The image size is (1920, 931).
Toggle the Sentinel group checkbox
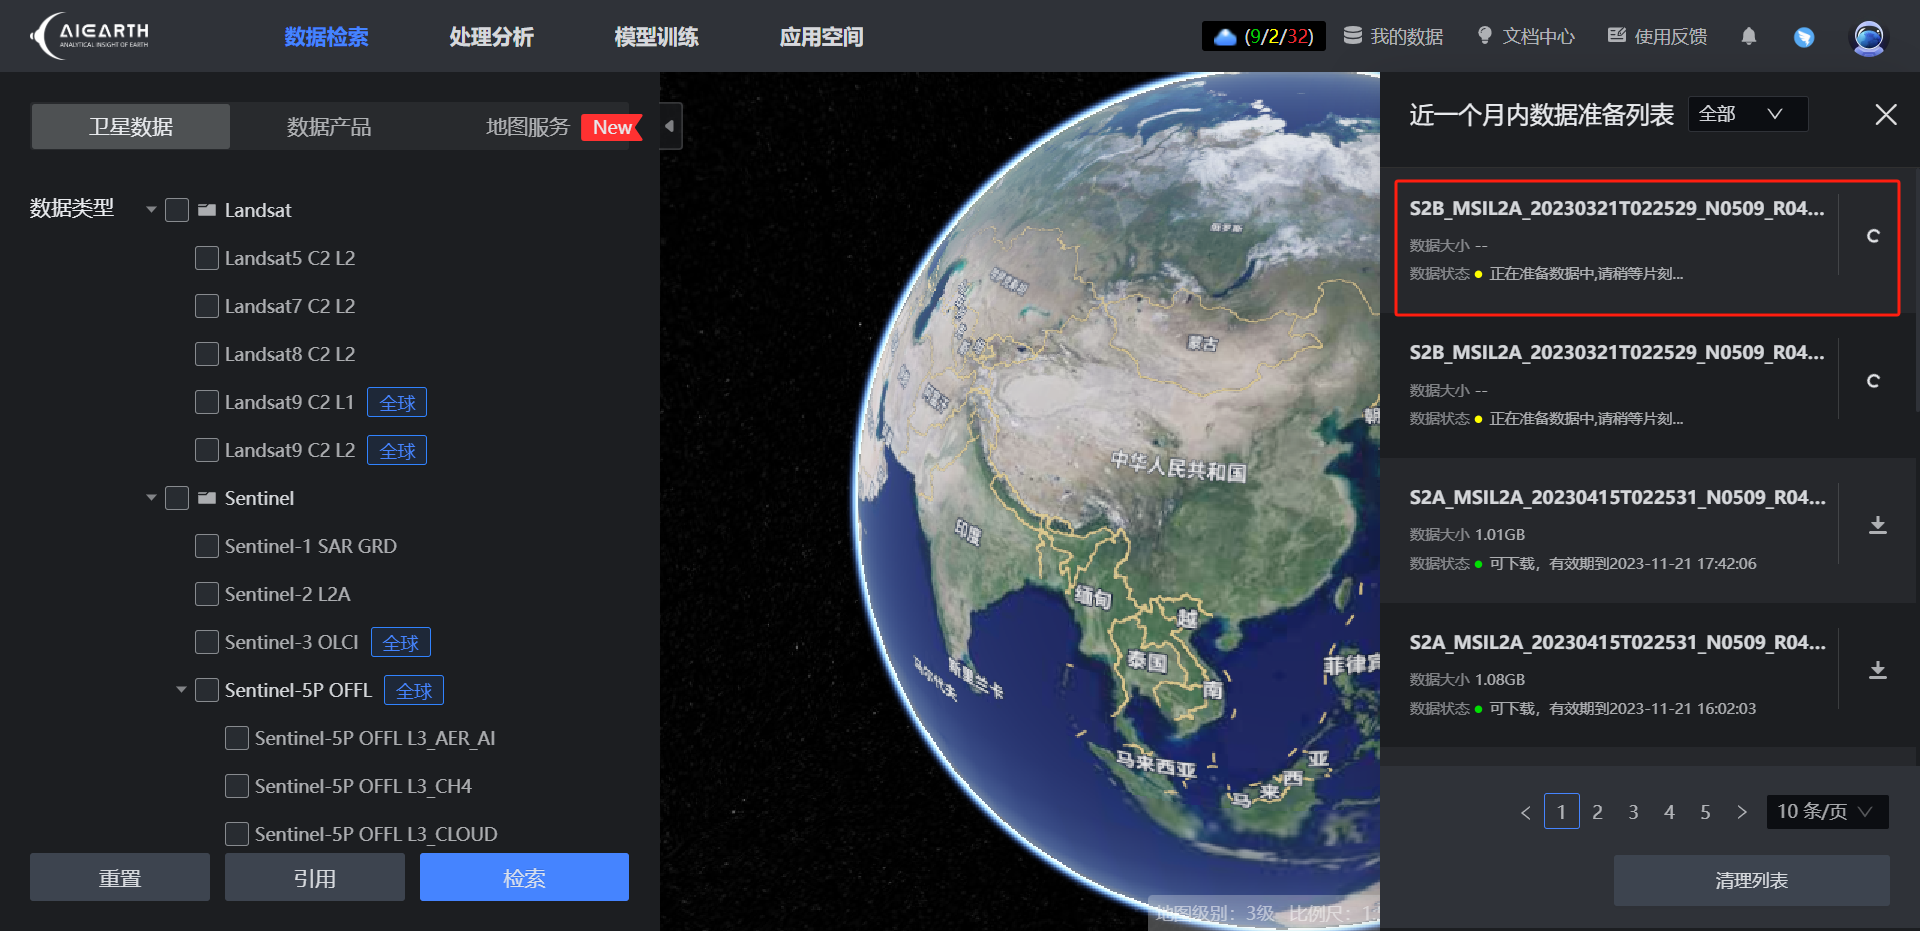(177, 498)
